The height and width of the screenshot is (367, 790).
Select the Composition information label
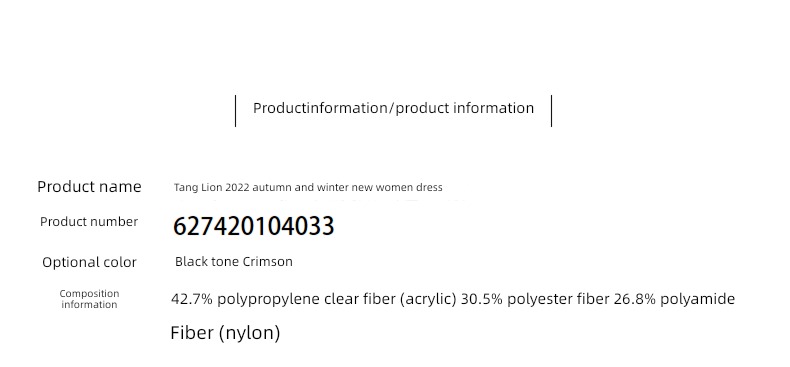point(89,299)
